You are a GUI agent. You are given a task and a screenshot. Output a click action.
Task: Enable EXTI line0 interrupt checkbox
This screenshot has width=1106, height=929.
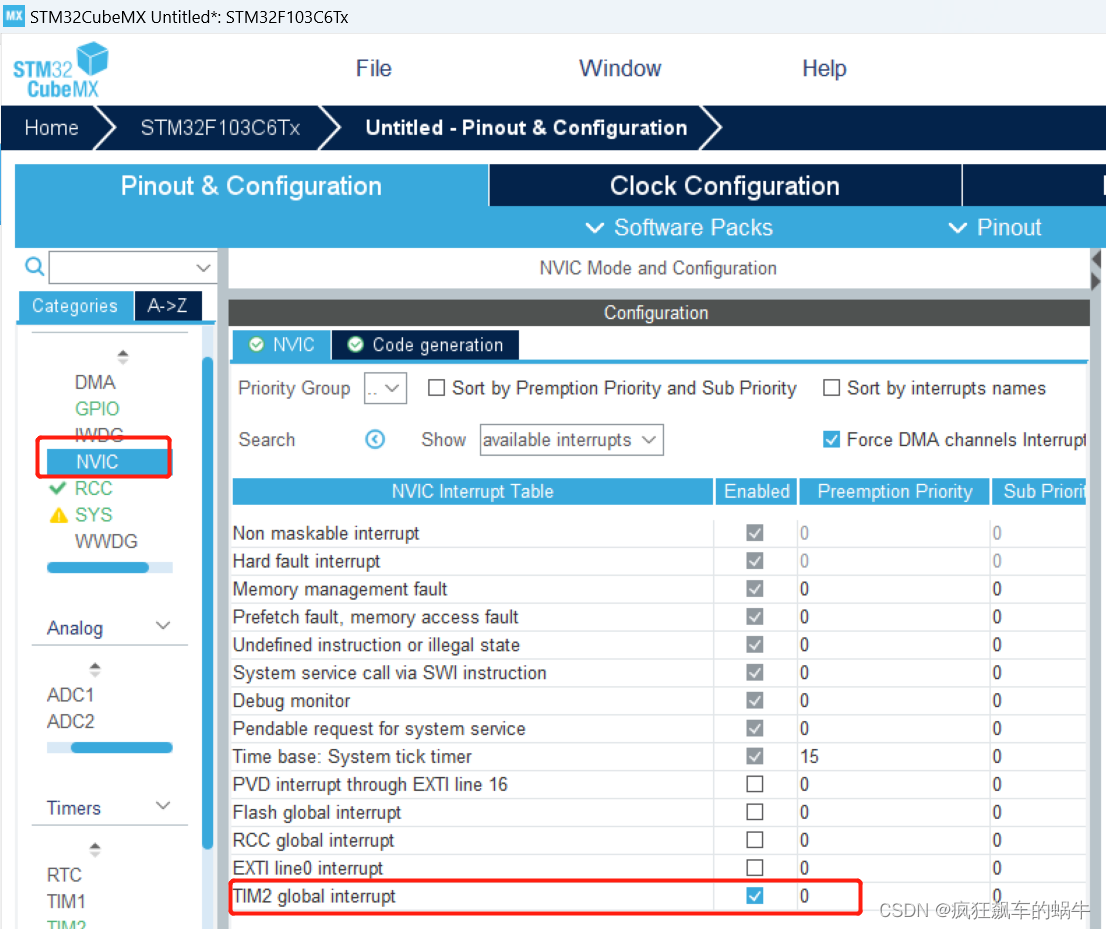coord(755,868)
